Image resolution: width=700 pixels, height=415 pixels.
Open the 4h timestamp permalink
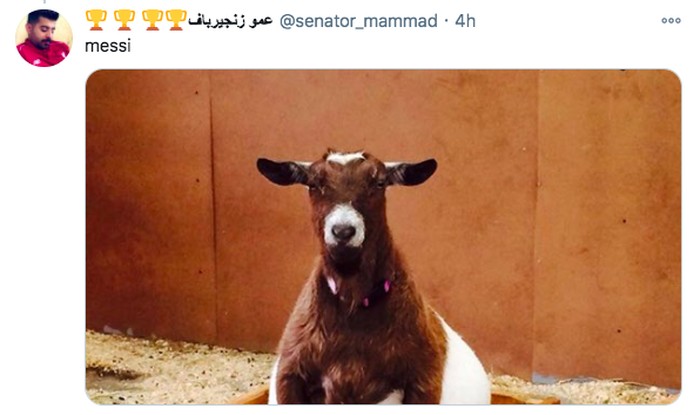pos(465,21)
